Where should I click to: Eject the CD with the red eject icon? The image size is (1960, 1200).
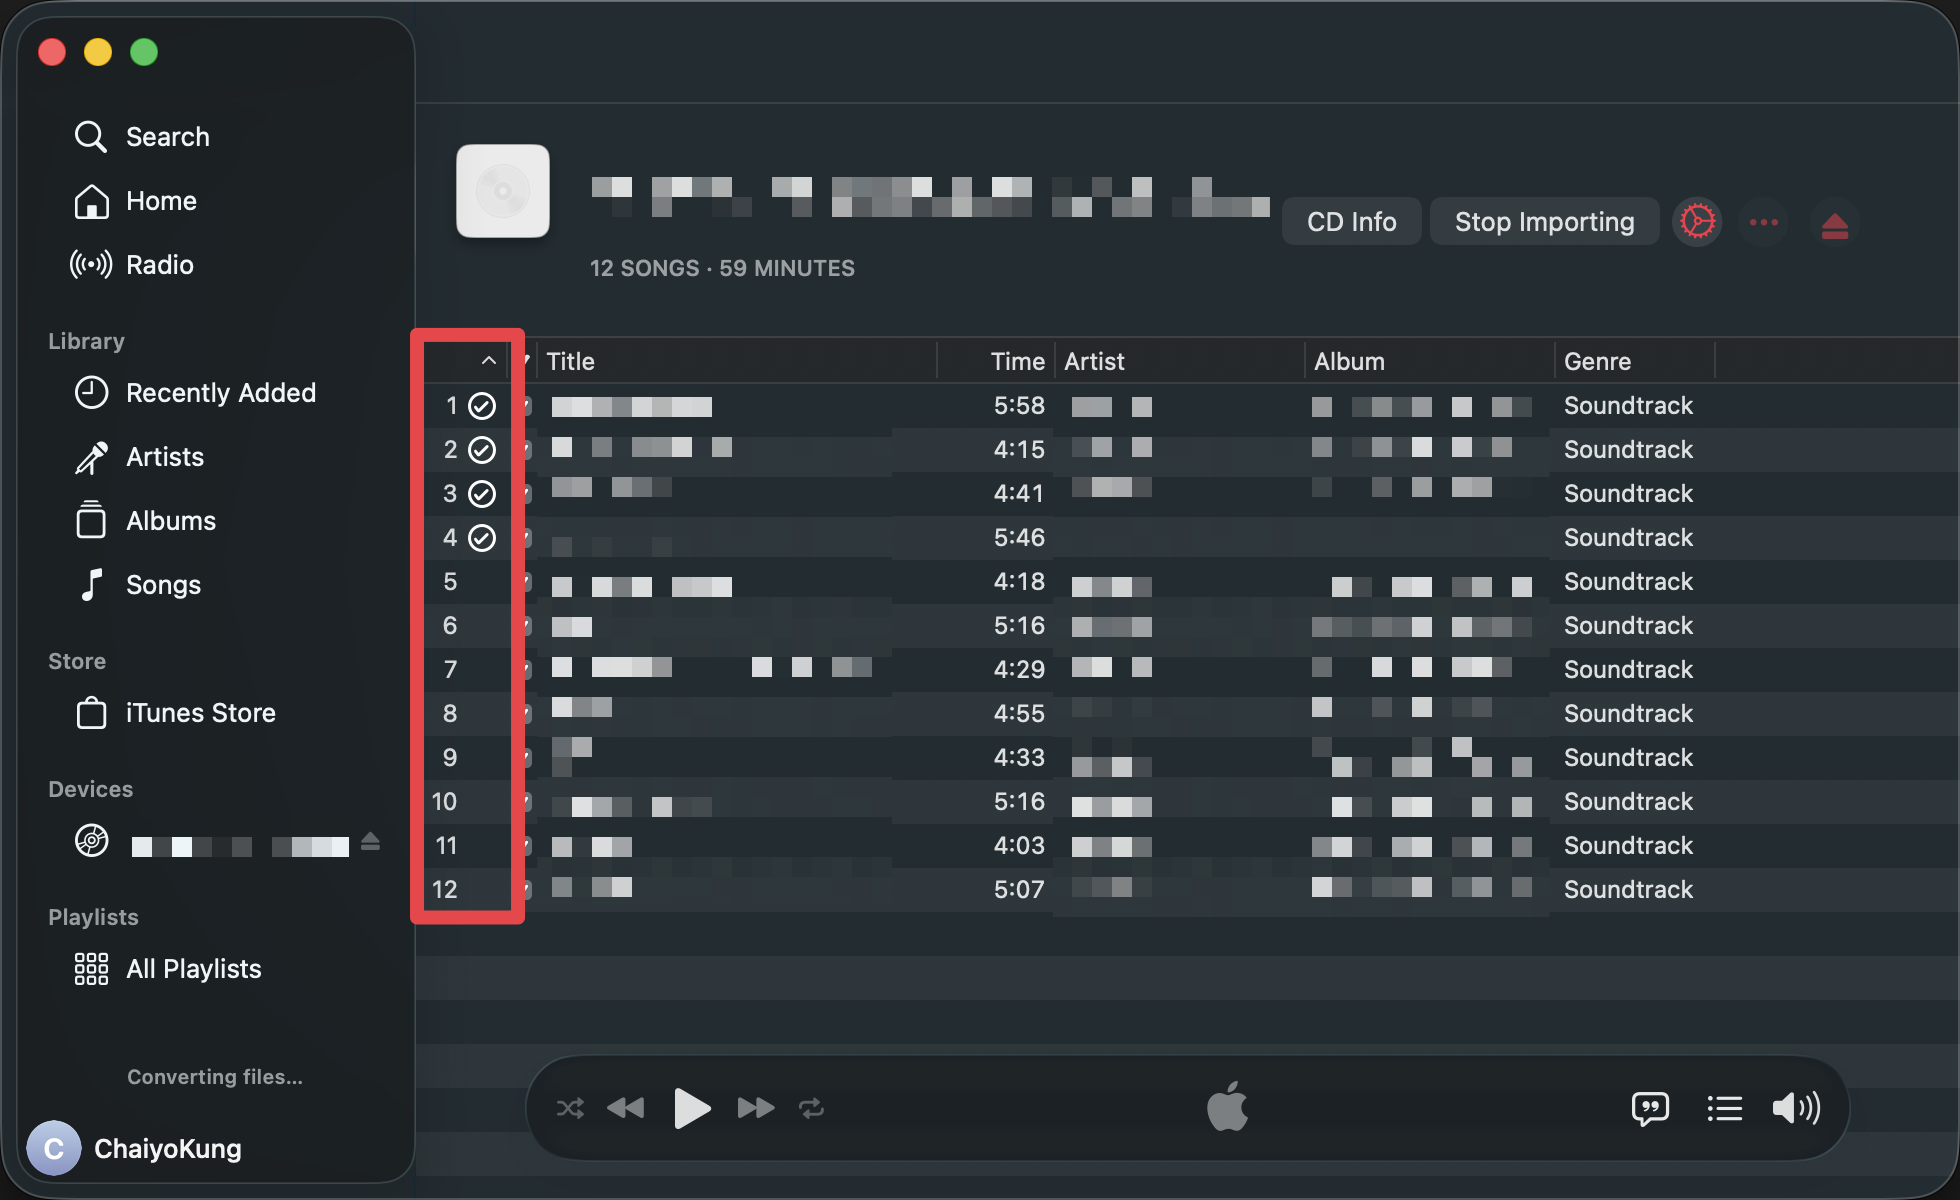(1834, 223)
